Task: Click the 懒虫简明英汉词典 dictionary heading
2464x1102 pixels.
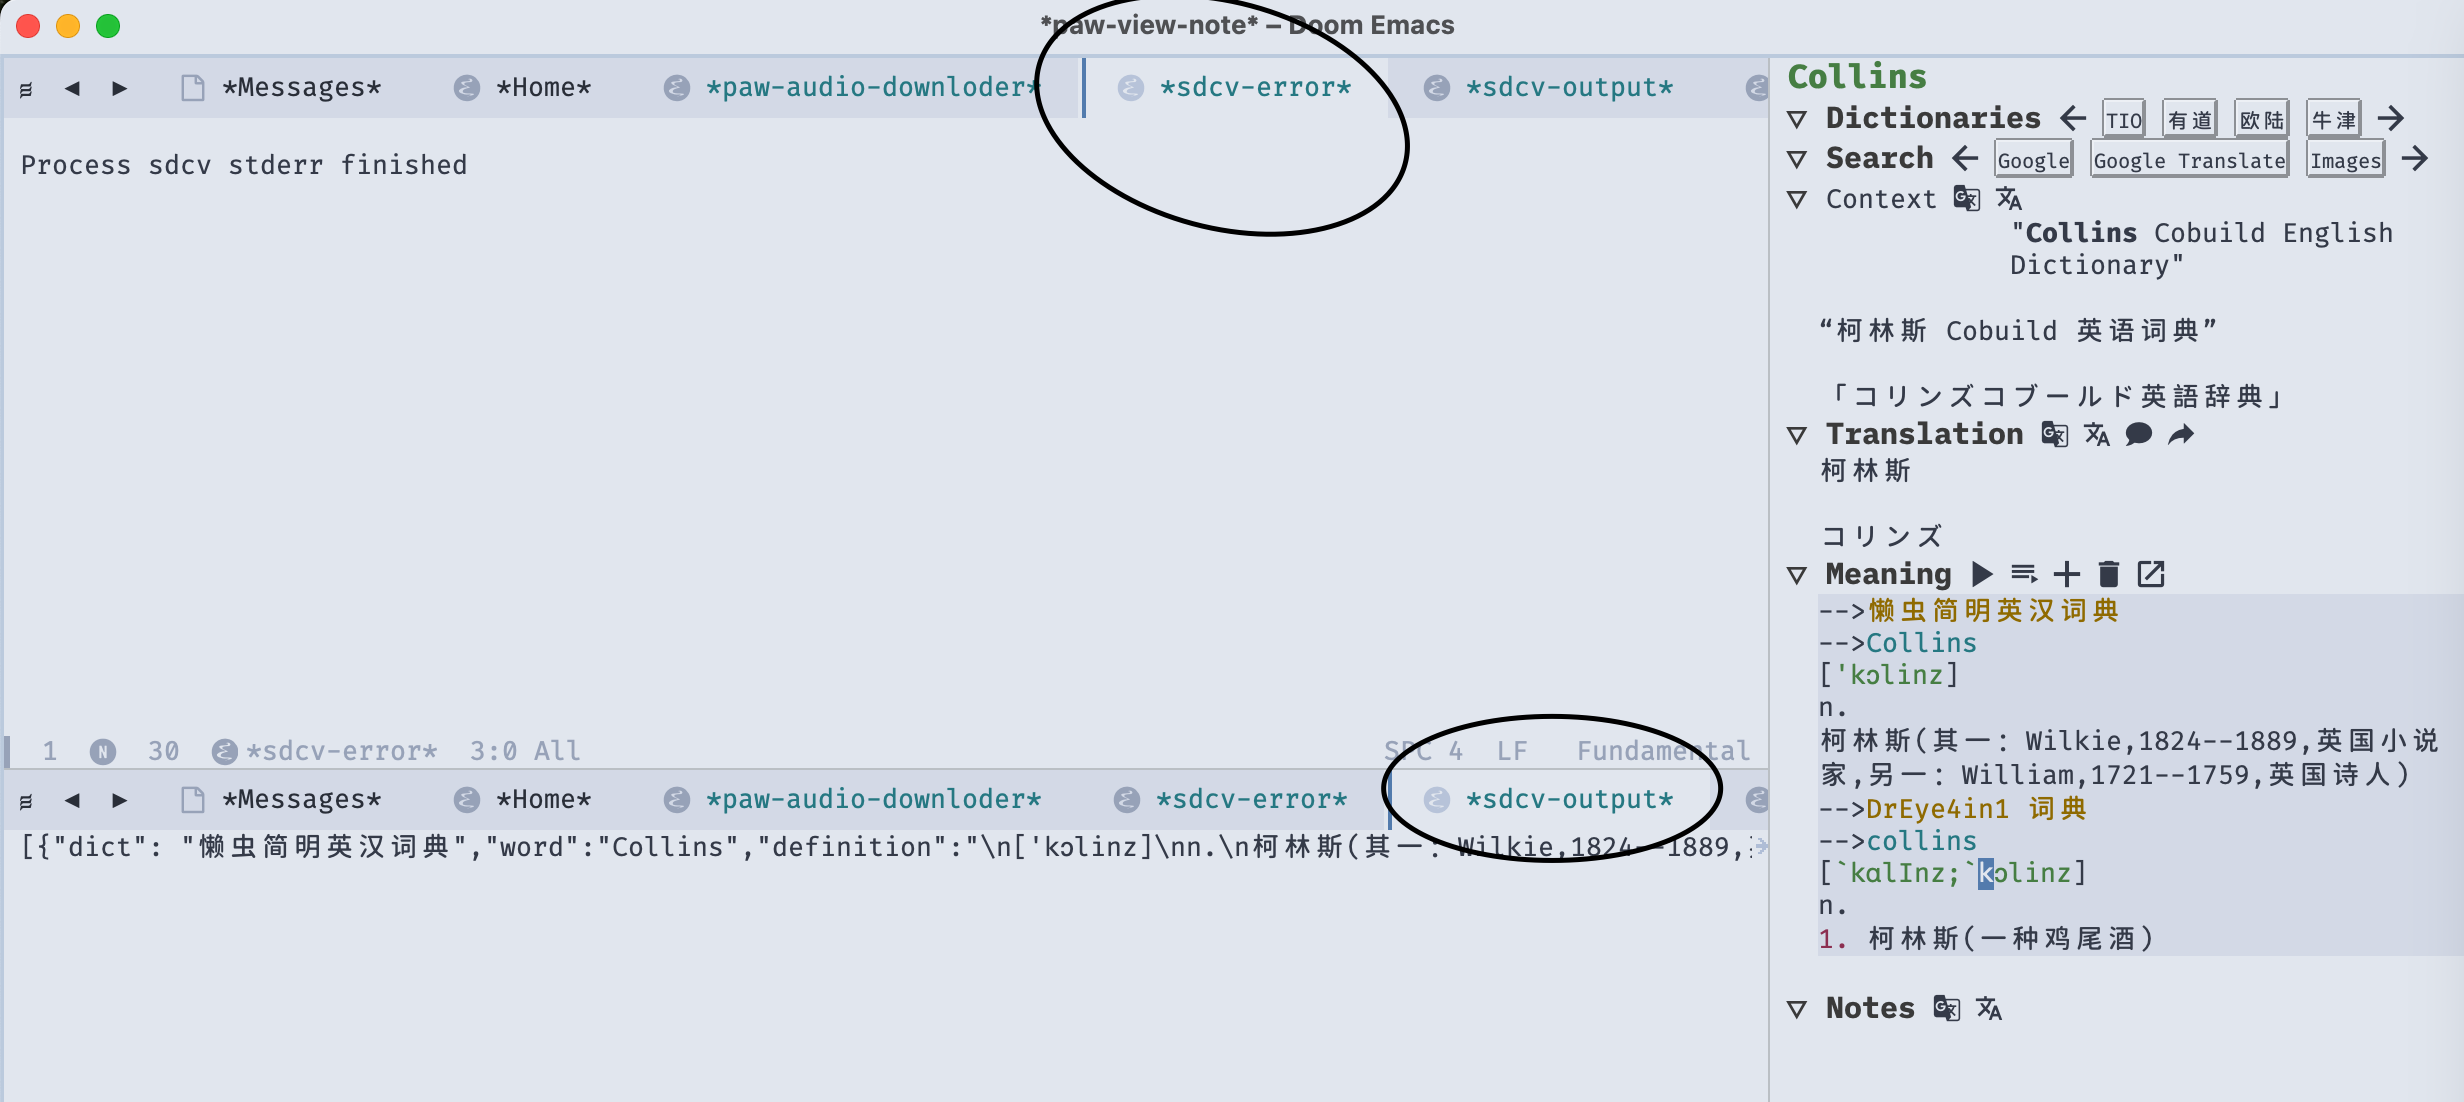Action: pos(1994,610)
